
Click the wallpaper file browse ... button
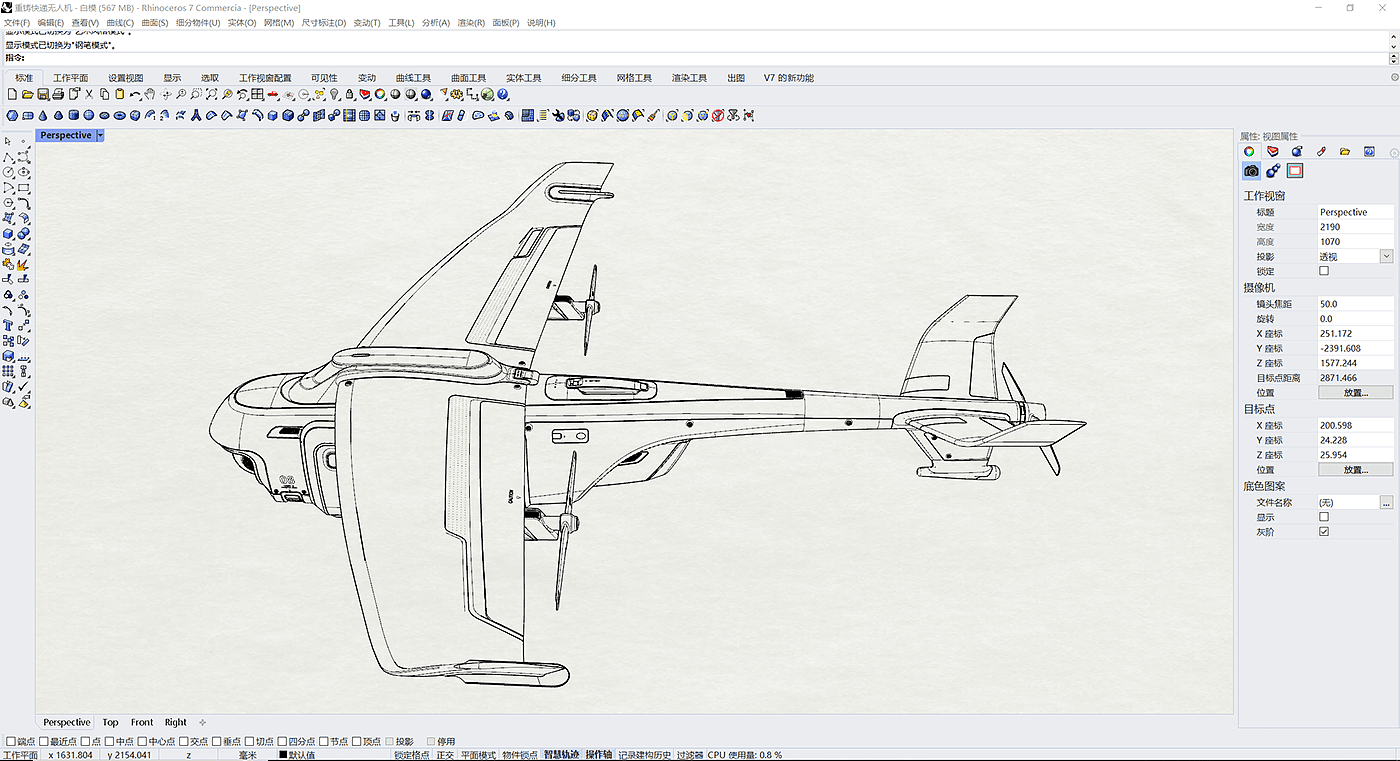pyautogui.click(x=1386, y=503)
